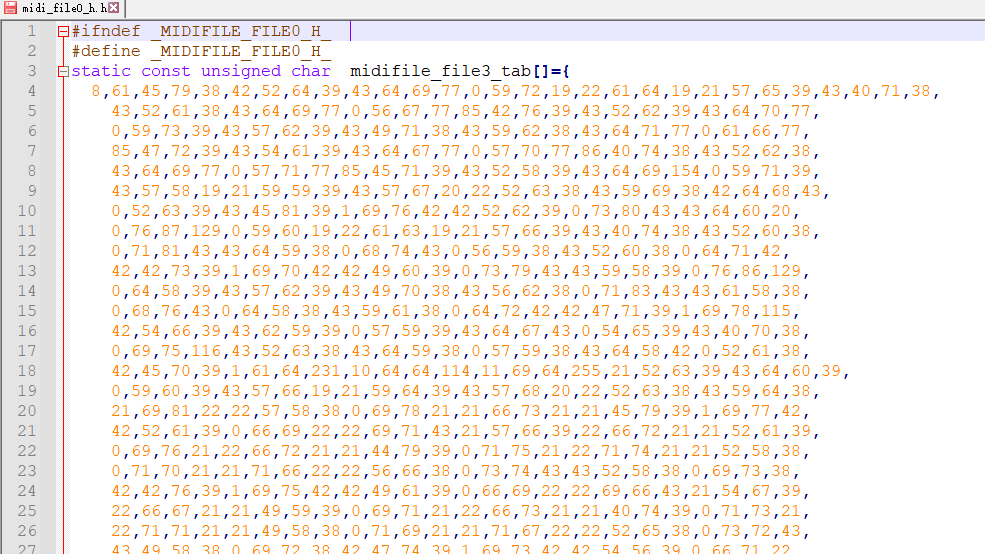Viewport: 985px width, 554px height.
Task: Place cursor on the #define directive
Action: click(106, 51)
